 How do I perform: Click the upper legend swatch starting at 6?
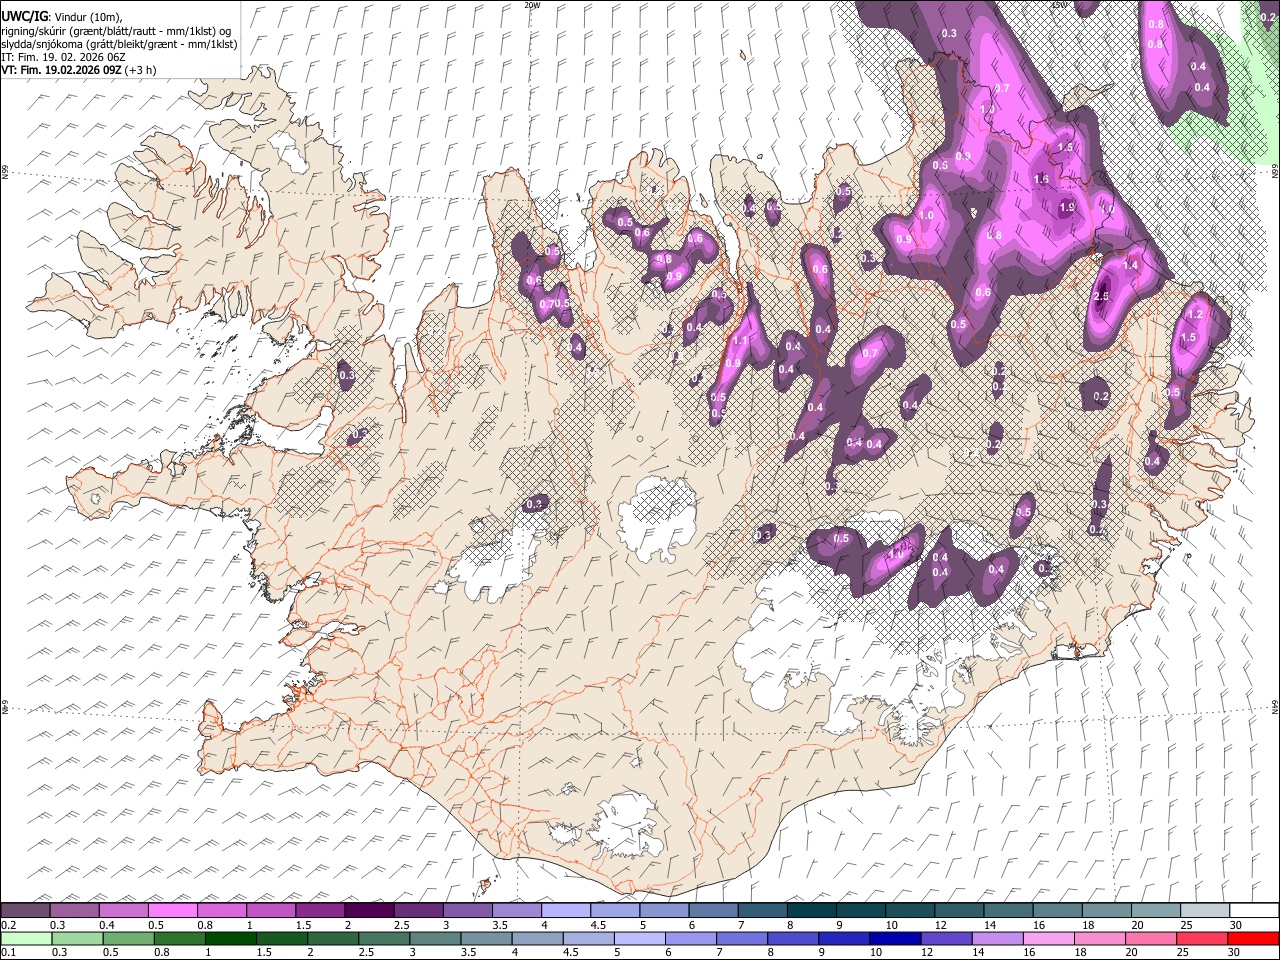coord(712,911)
